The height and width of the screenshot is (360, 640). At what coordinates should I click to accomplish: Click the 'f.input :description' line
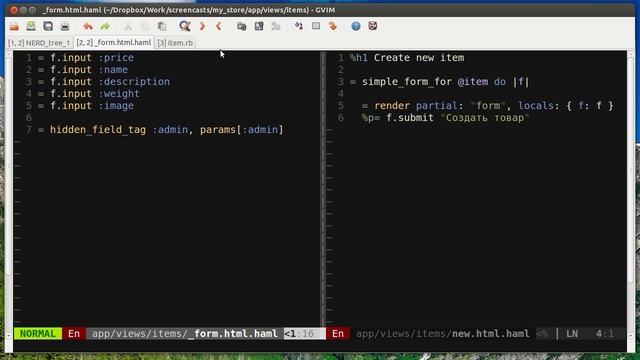click(104, 82)
